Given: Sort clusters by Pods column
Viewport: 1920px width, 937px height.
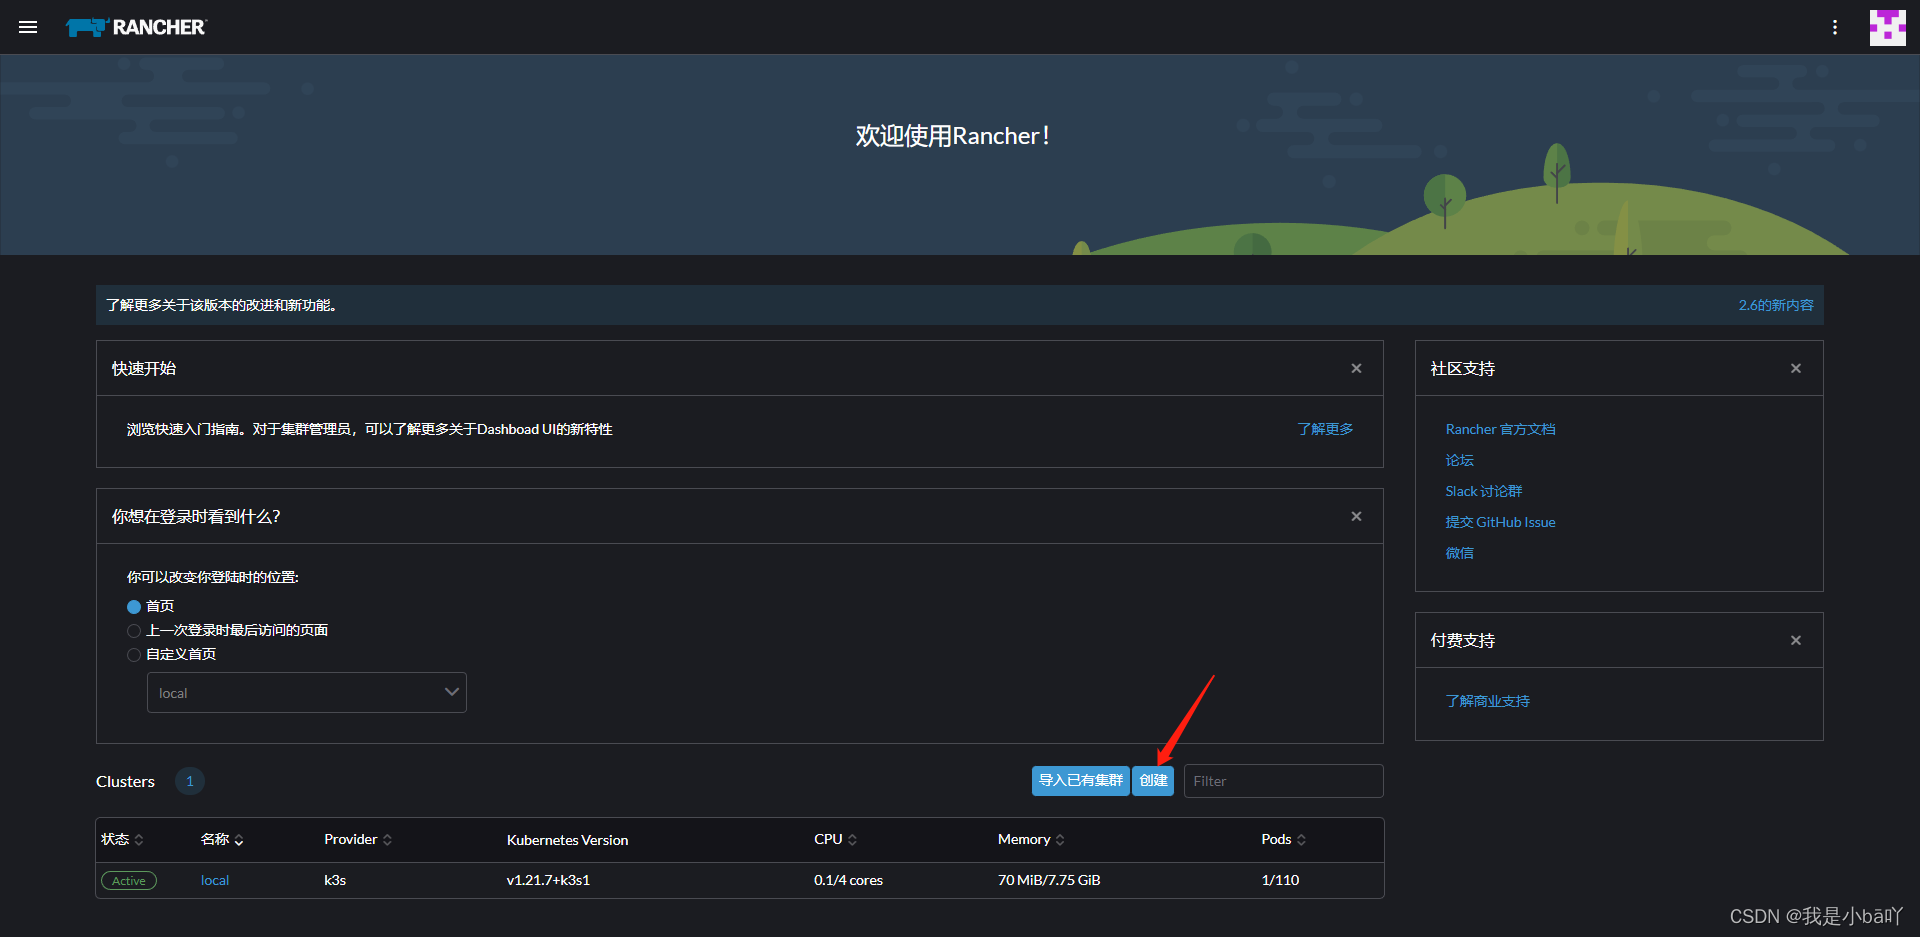Looking at the screenshot, I should pos(1284,839).
